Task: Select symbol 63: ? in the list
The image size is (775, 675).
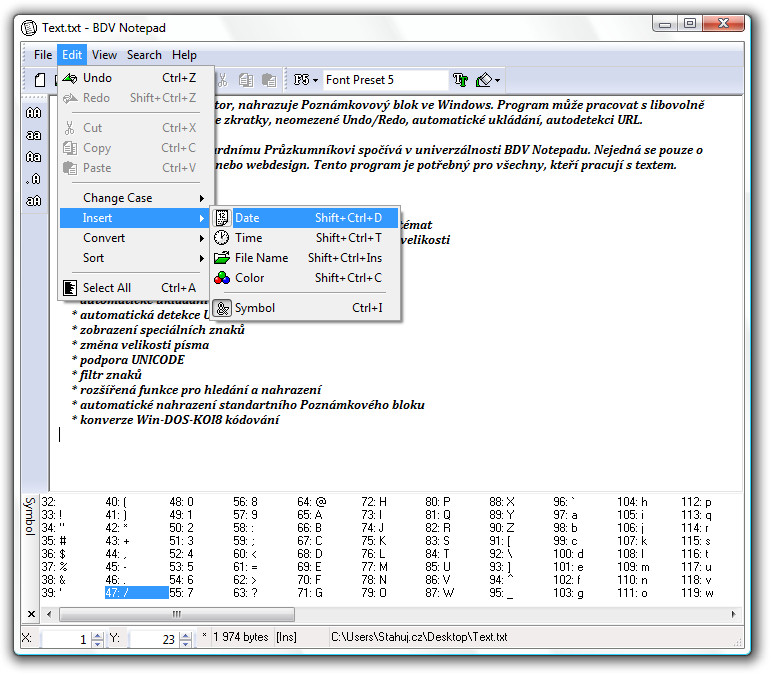Action: 245,593
